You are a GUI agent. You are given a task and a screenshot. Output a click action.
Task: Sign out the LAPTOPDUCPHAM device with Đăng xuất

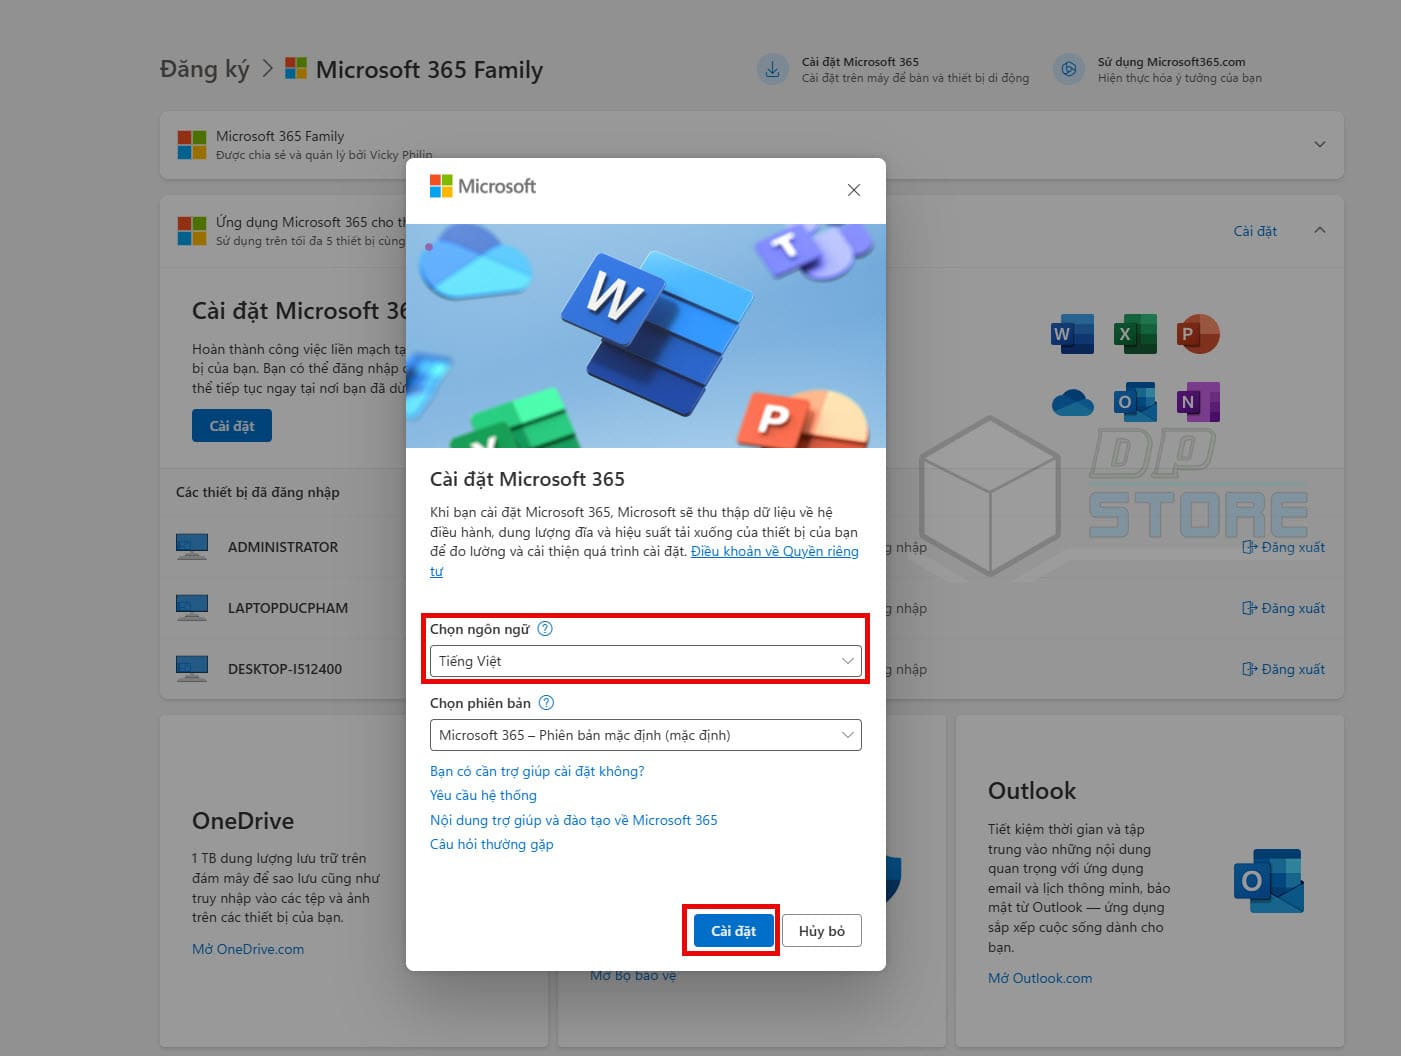coord(1284,608)
